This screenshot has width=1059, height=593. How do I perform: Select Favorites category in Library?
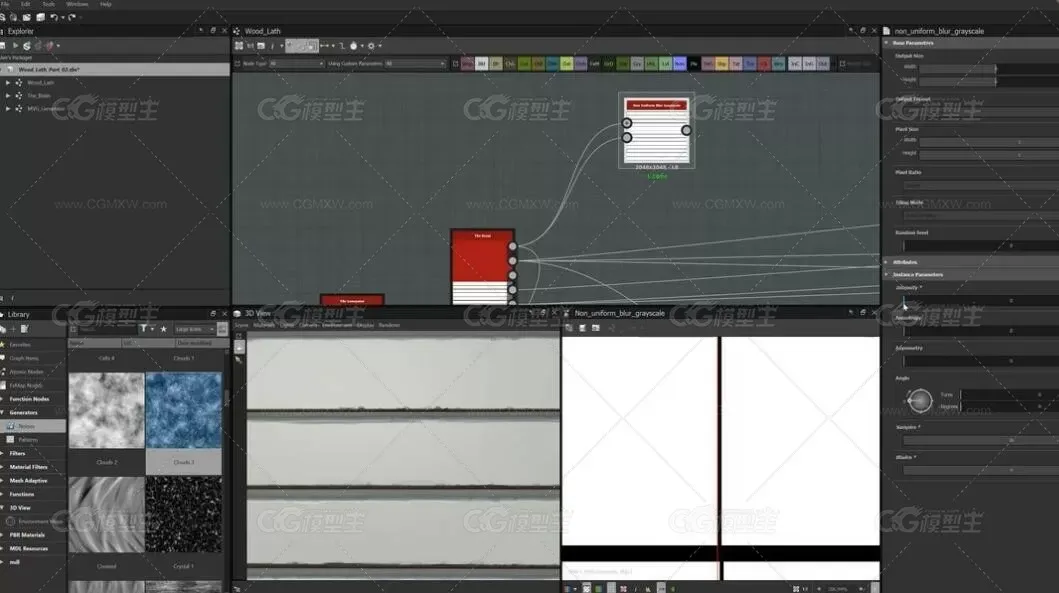coord(20,344)
